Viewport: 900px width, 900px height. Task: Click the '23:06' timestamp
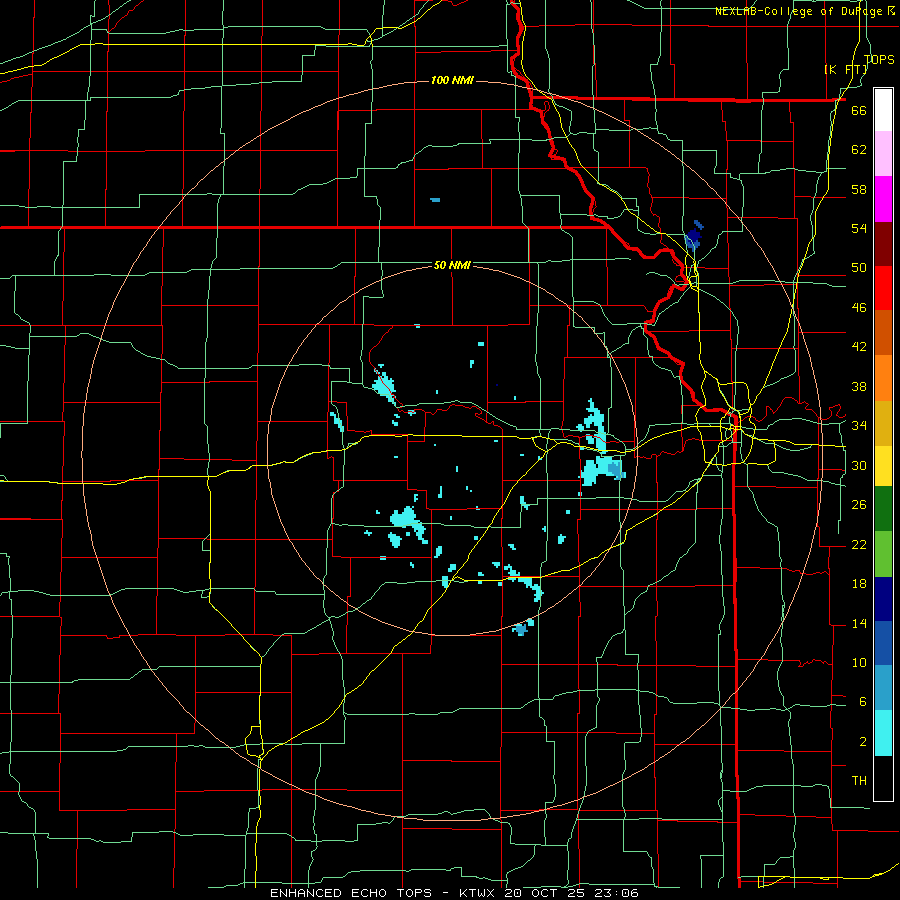[618, 893]
